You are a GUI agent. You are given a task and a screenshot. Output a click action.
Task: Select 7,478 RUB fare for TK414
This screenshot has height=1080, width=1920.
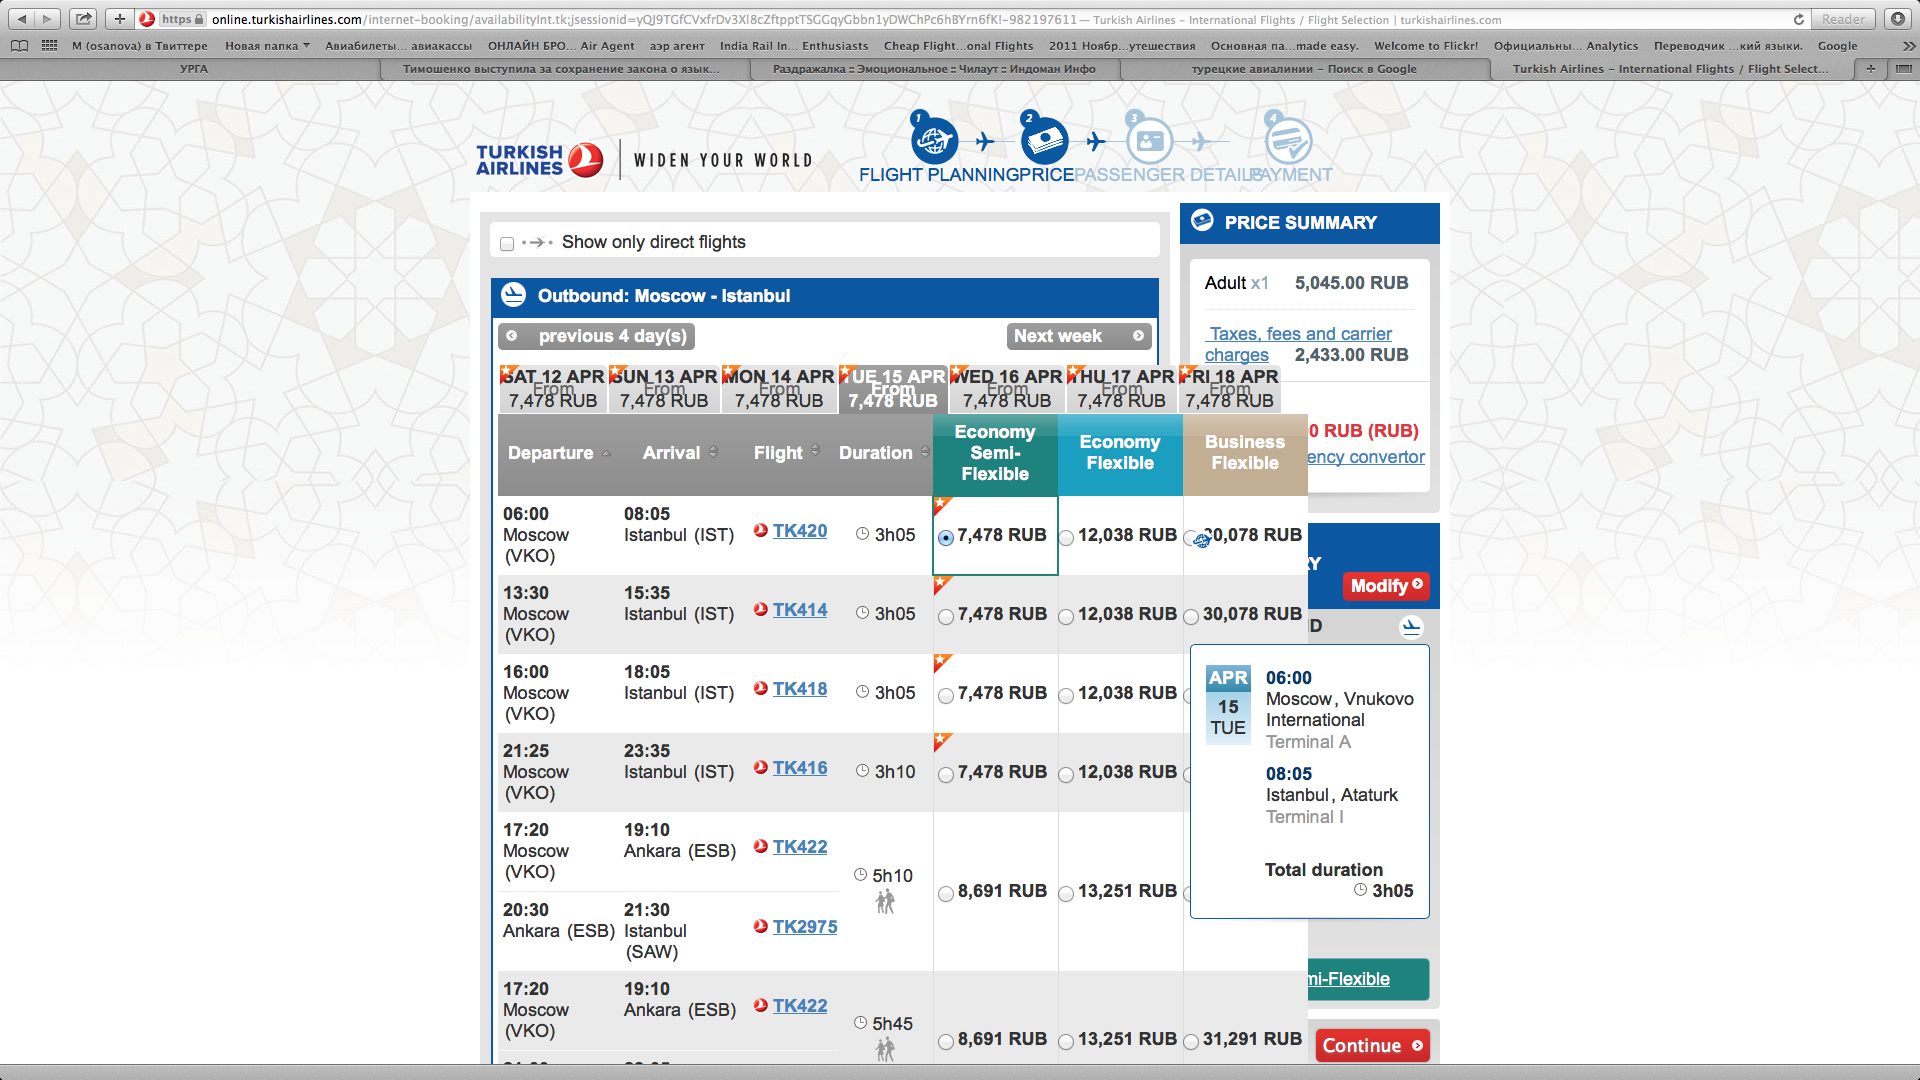click(x=946, y=617)
